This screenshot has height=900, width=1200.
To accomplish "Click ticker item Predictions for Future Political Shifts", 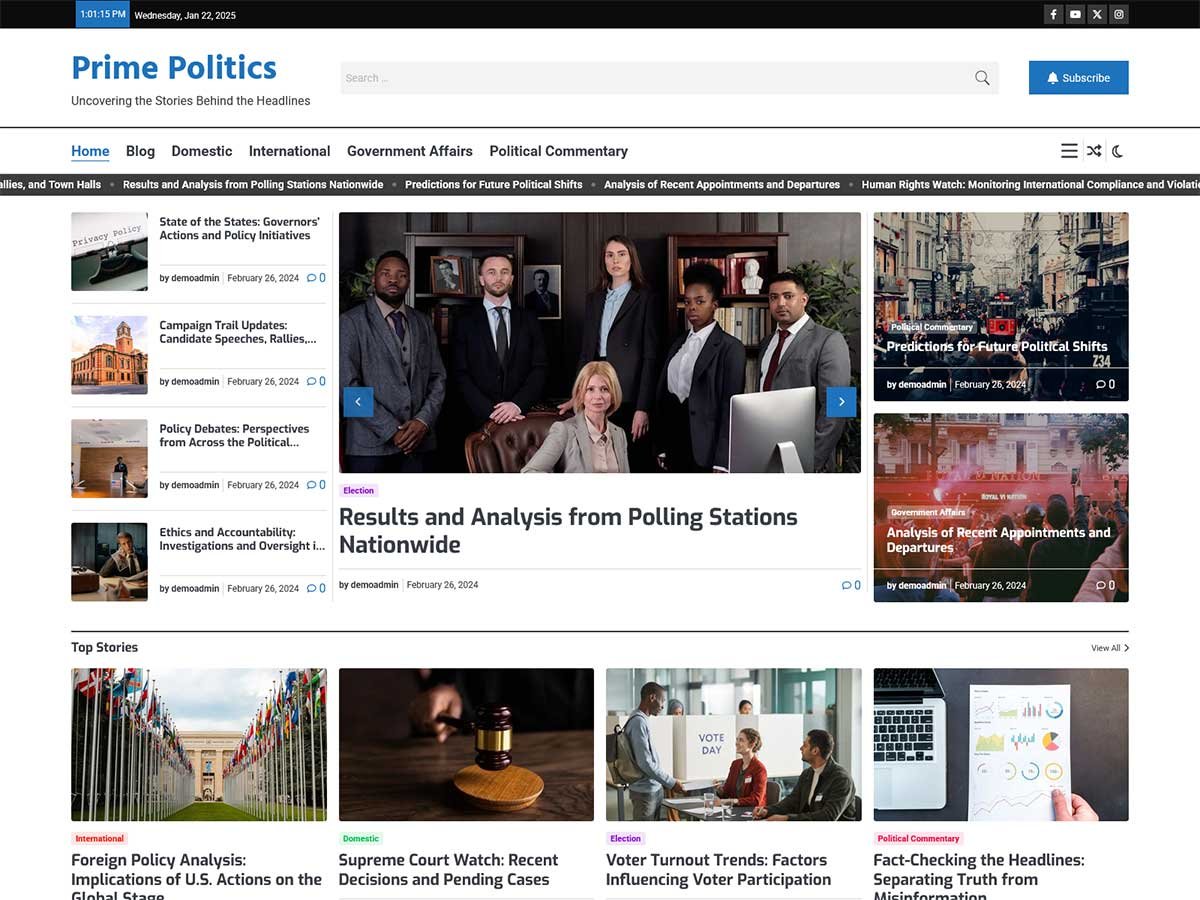I will tap(494, 185).
